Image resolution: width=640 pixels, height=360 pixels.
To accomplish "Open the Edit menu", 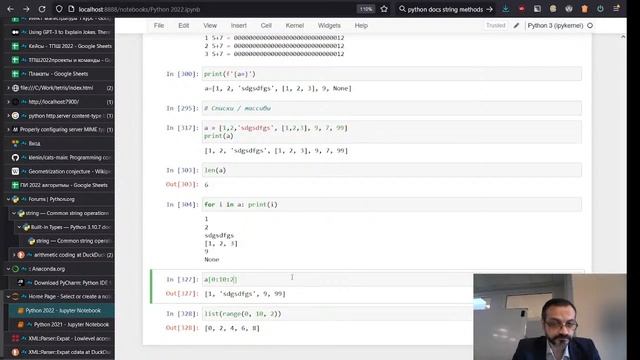I will coord(184,25).
